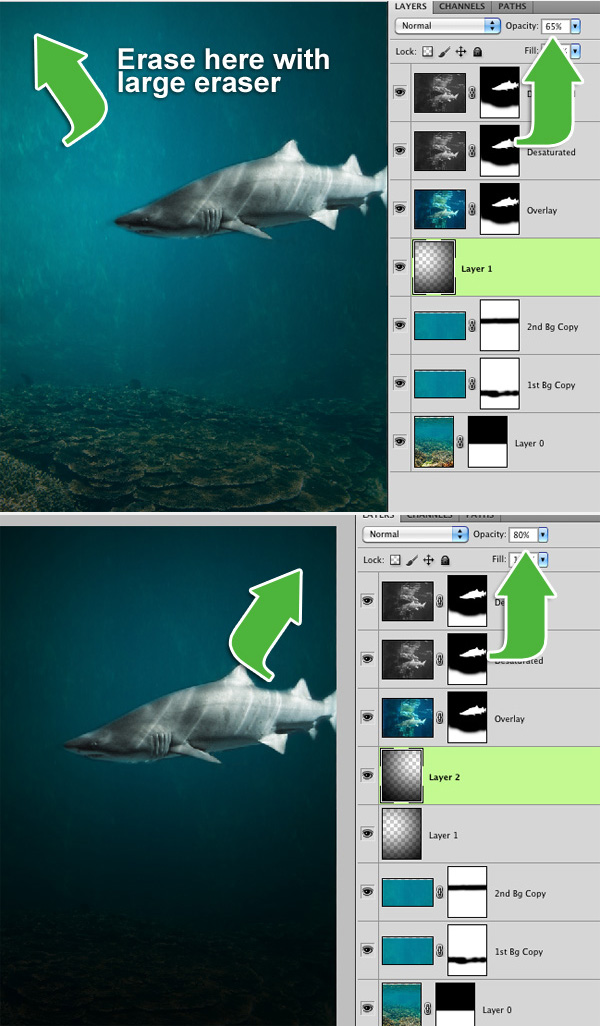Viewport: 600px width, 1026px height.
Task: Click lock position icon in upper Layers panel
Action: [x=462, y=50]
